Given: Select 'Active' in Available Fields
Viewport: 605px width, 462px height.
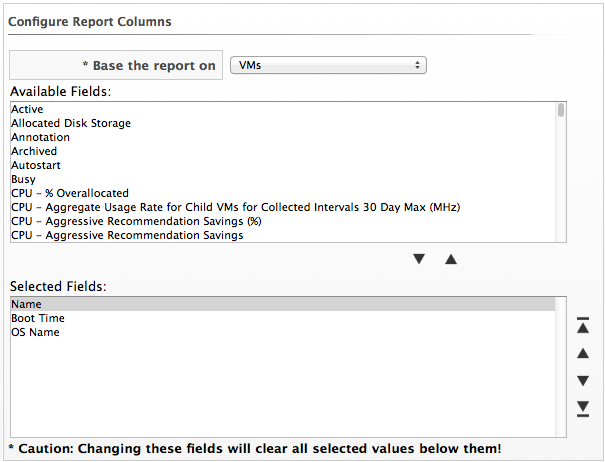Looking at the screenshot, I should click(27, 109).
